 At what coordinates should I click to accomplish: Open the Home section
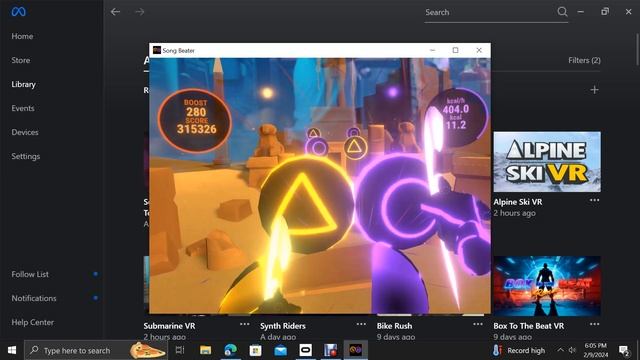tap(22, 36)
